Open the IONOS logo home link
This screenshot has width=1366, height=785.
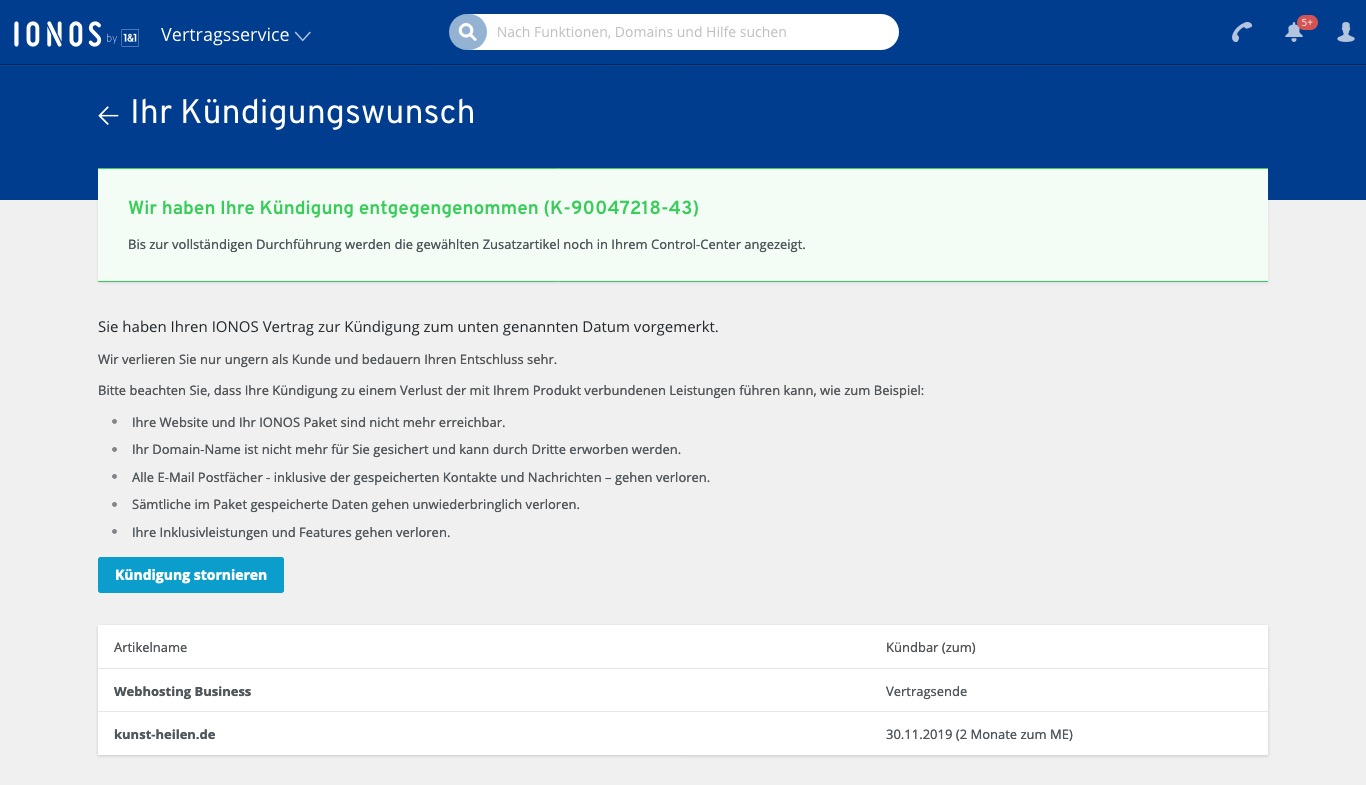pyautogui.click(x=76, y=34)
